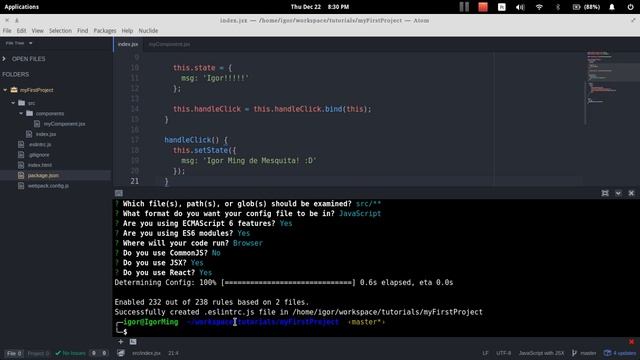The image size is (640, 360).
Task: Show File diagnostics in status bar
Action: tap(14, 353)
